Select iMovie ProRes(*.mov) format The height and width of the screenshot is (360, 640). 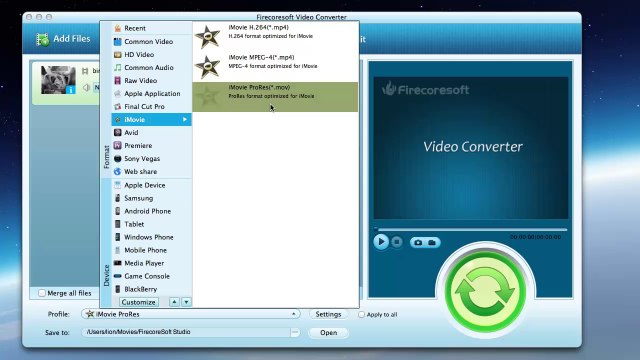click(x=275, y=97)
